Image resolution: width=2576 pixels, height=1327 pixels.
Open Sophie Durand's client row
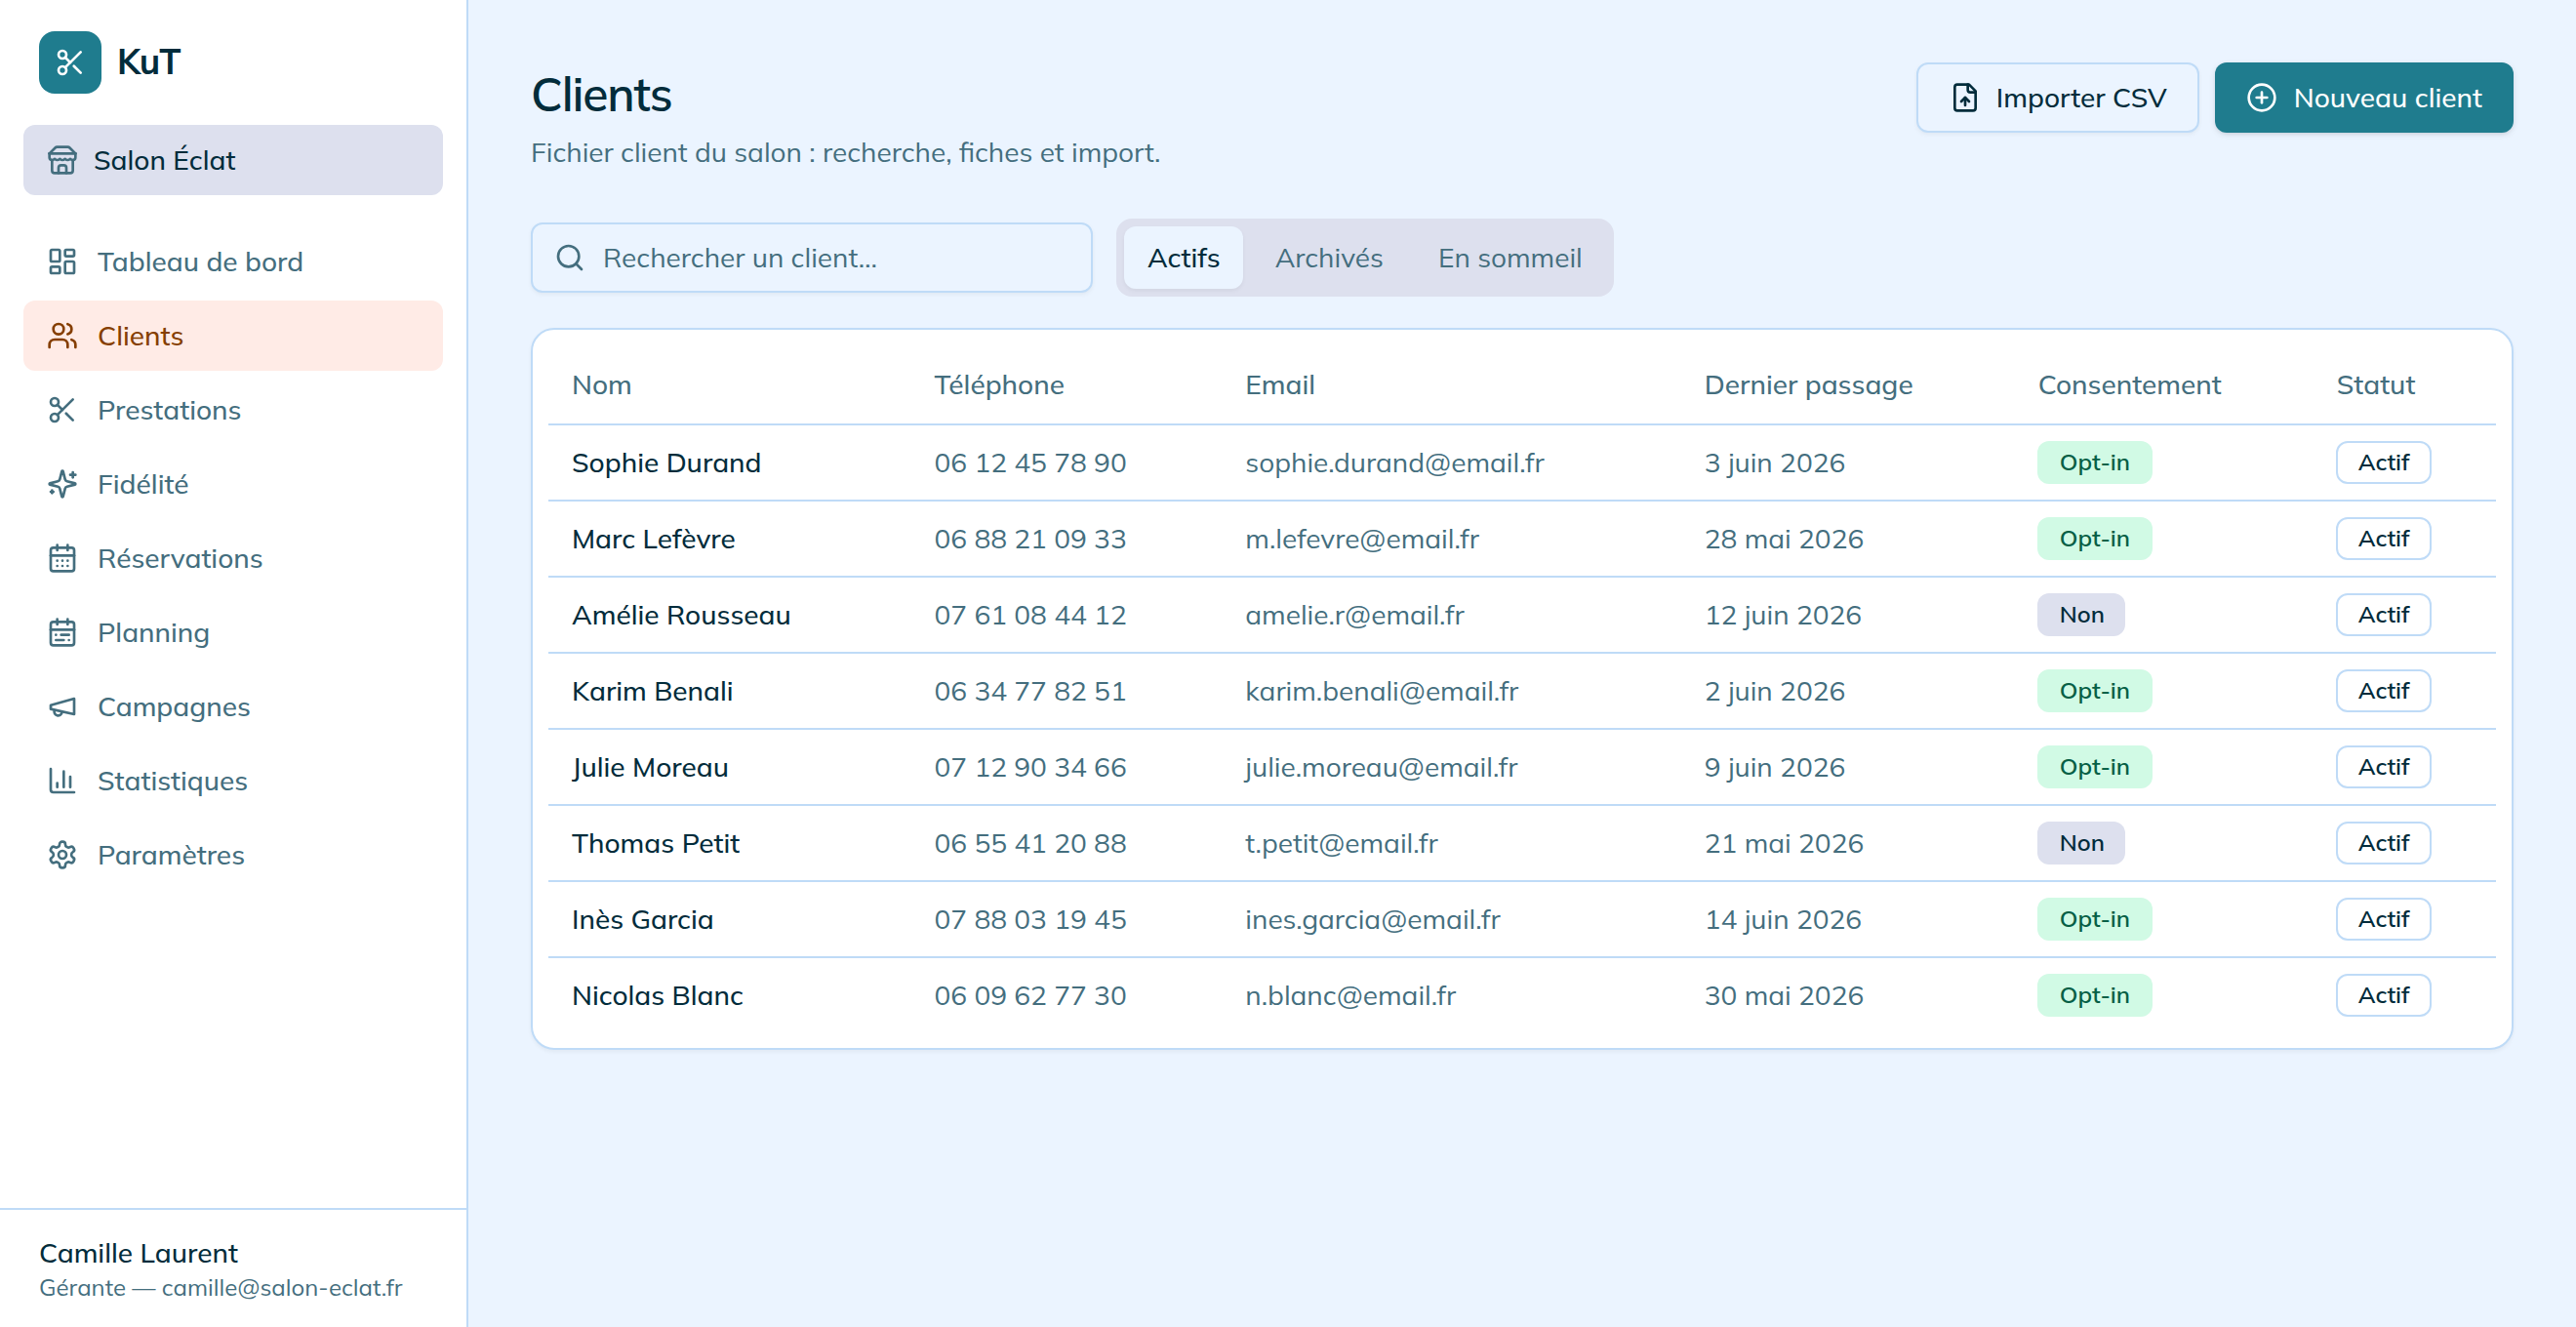coord(1521,463)
